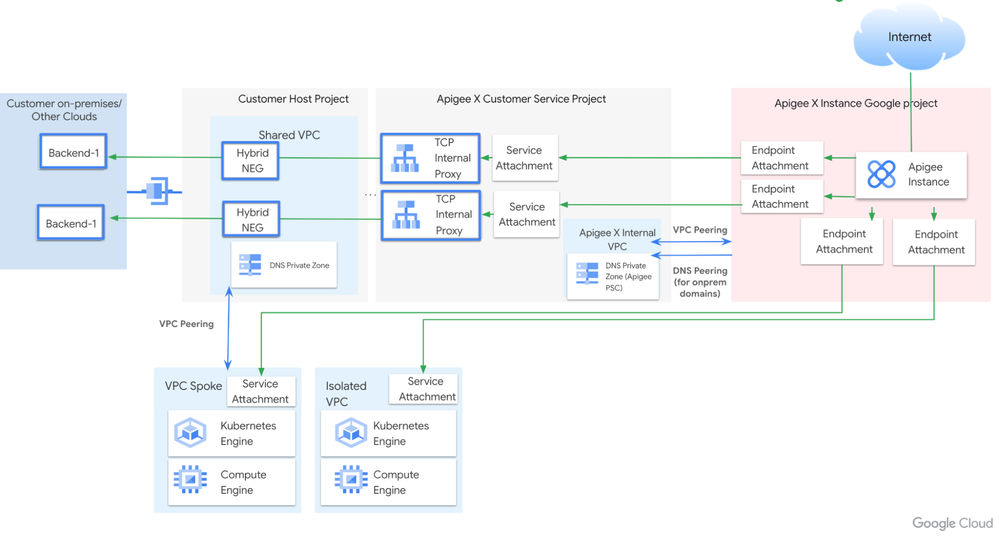The width and height of the screenshot is (999, 540).
Task: Click the 'VPC Spoke' label
Action: pyautogui.click(x=193, y=386)
